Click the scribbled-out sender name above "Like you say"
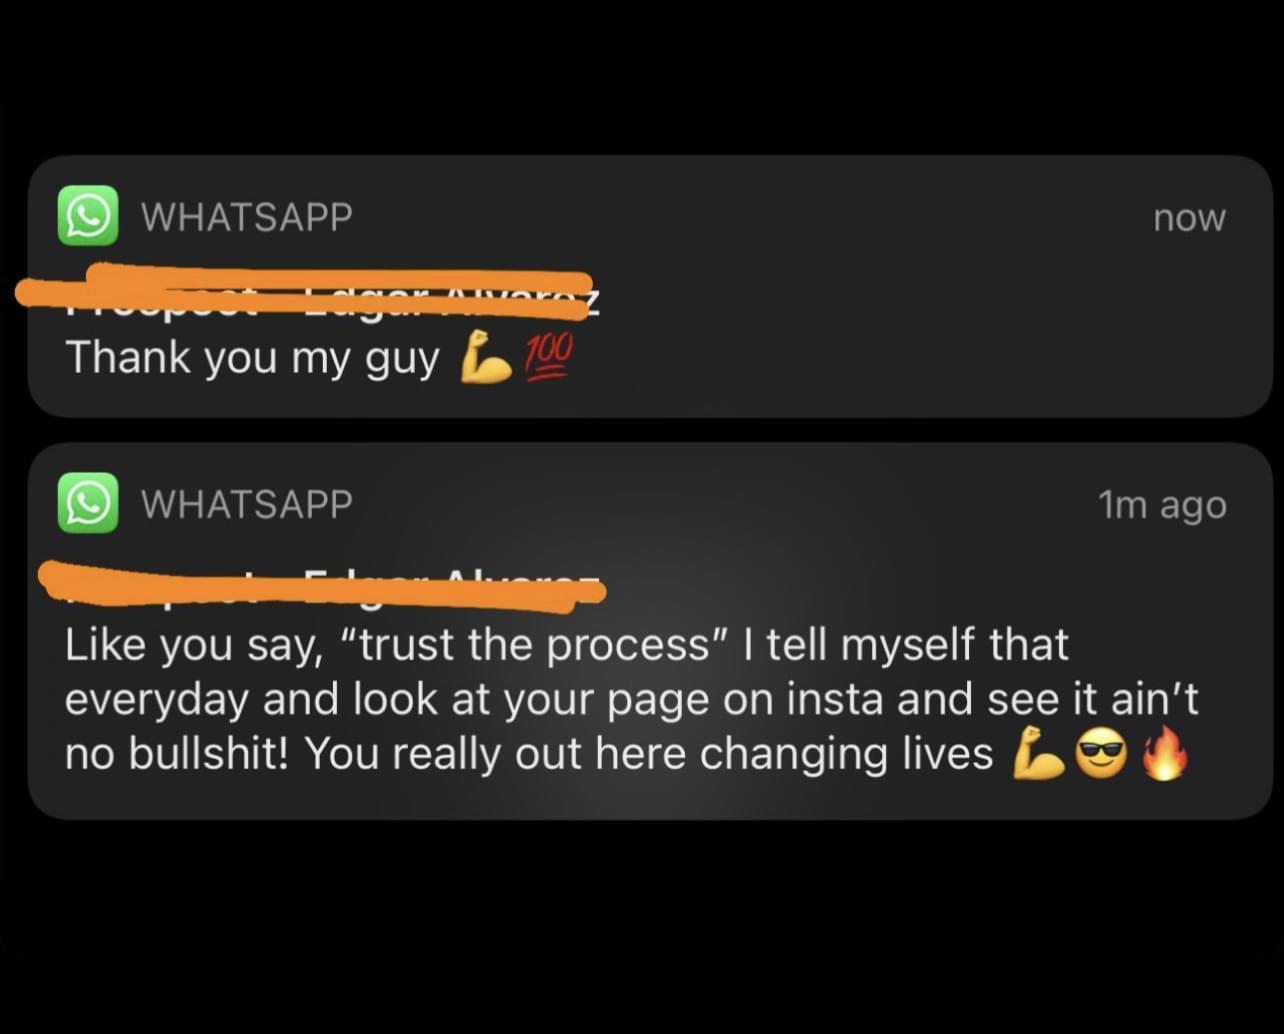Viewport: 1284px width, 1034px height. [320, 586]
